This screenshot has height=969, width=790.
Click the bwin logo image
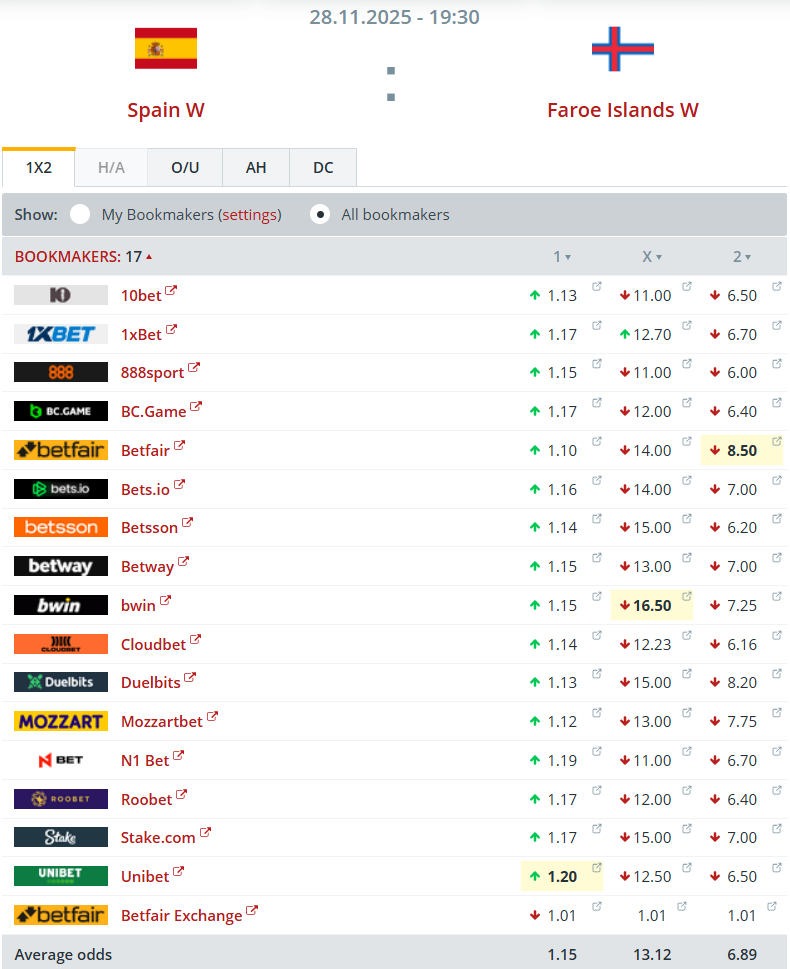[x=61, y=605]
